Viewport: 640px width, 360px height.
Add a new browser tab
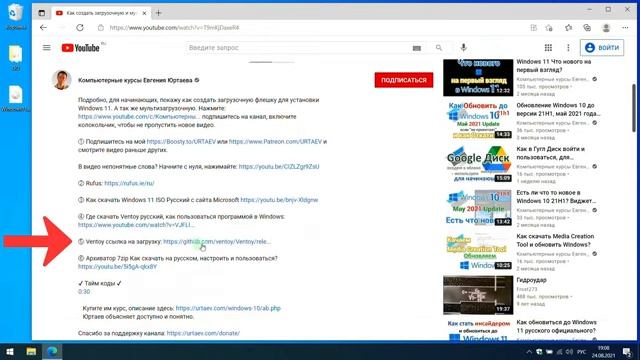tap(158, 13)
